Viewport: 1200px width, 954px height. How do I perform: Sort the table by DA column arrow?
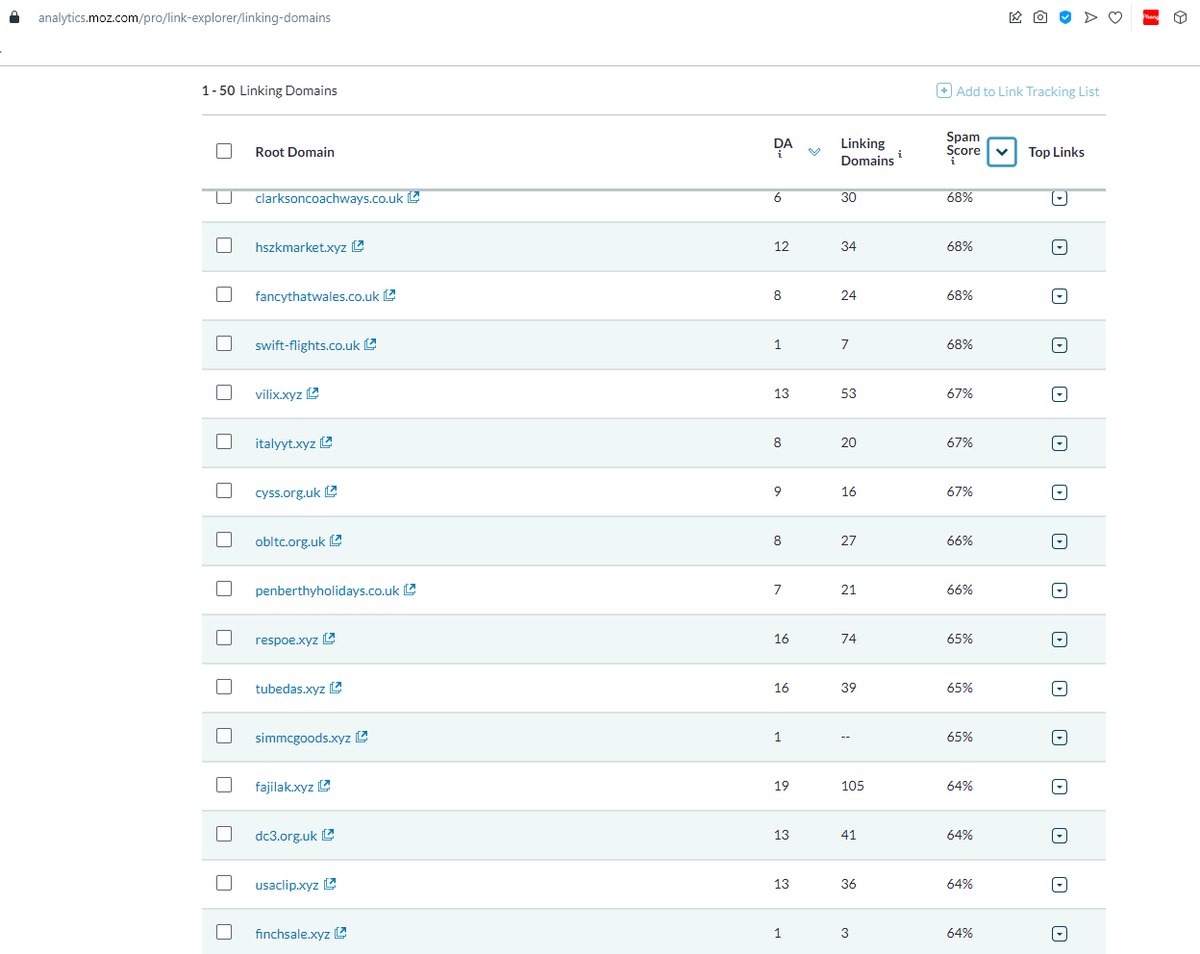813,152
